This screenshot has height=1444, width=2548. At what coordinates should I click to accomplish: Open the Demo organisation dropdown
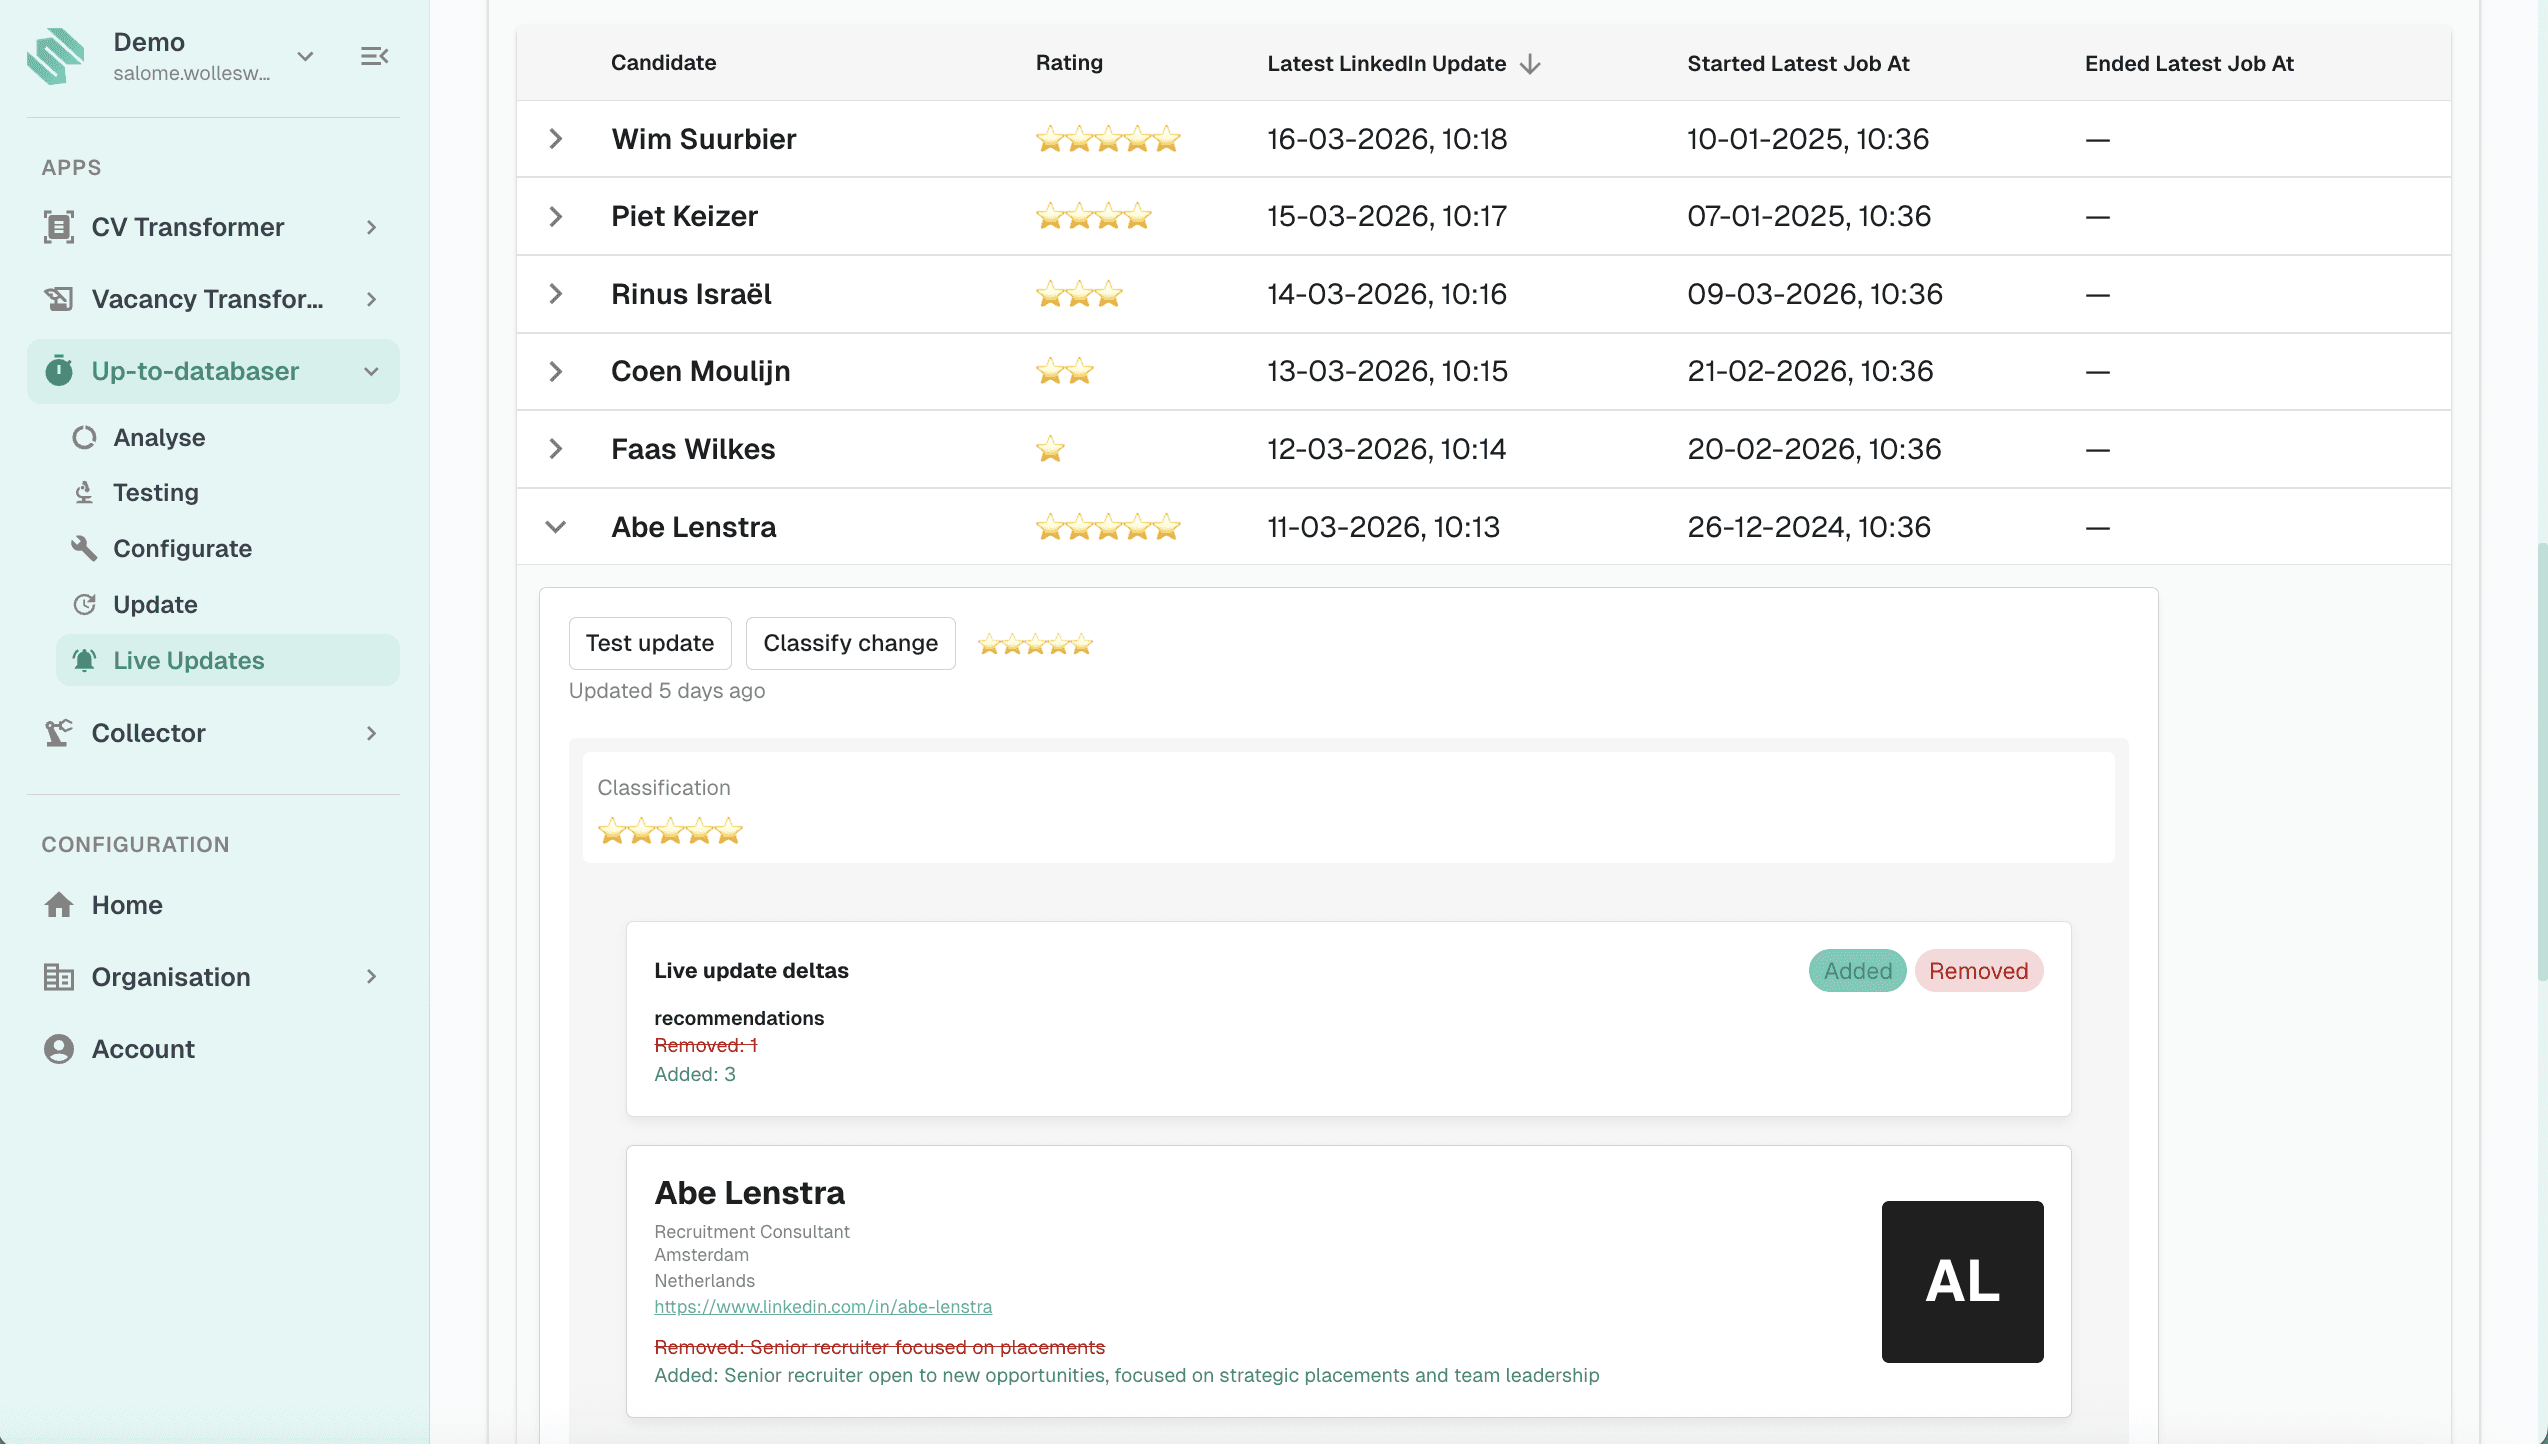point(306,56)
